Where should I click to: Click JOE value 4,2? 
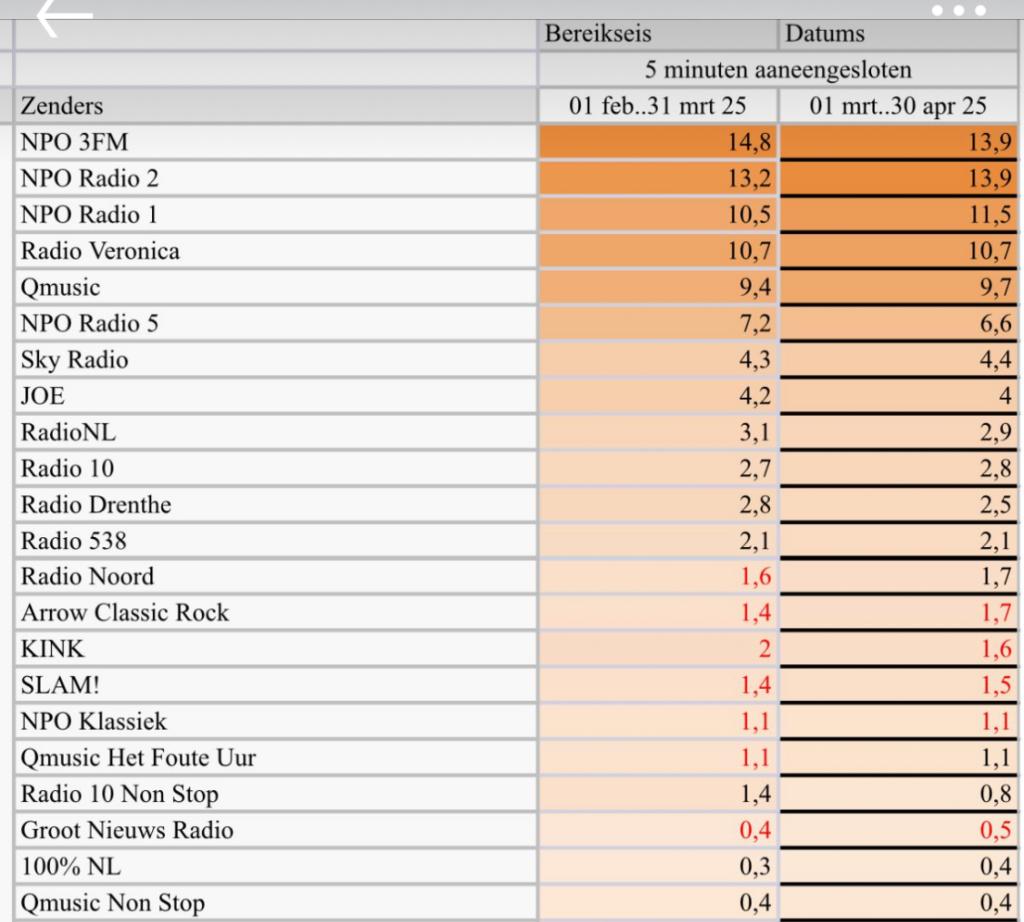[x=658, y=396]
